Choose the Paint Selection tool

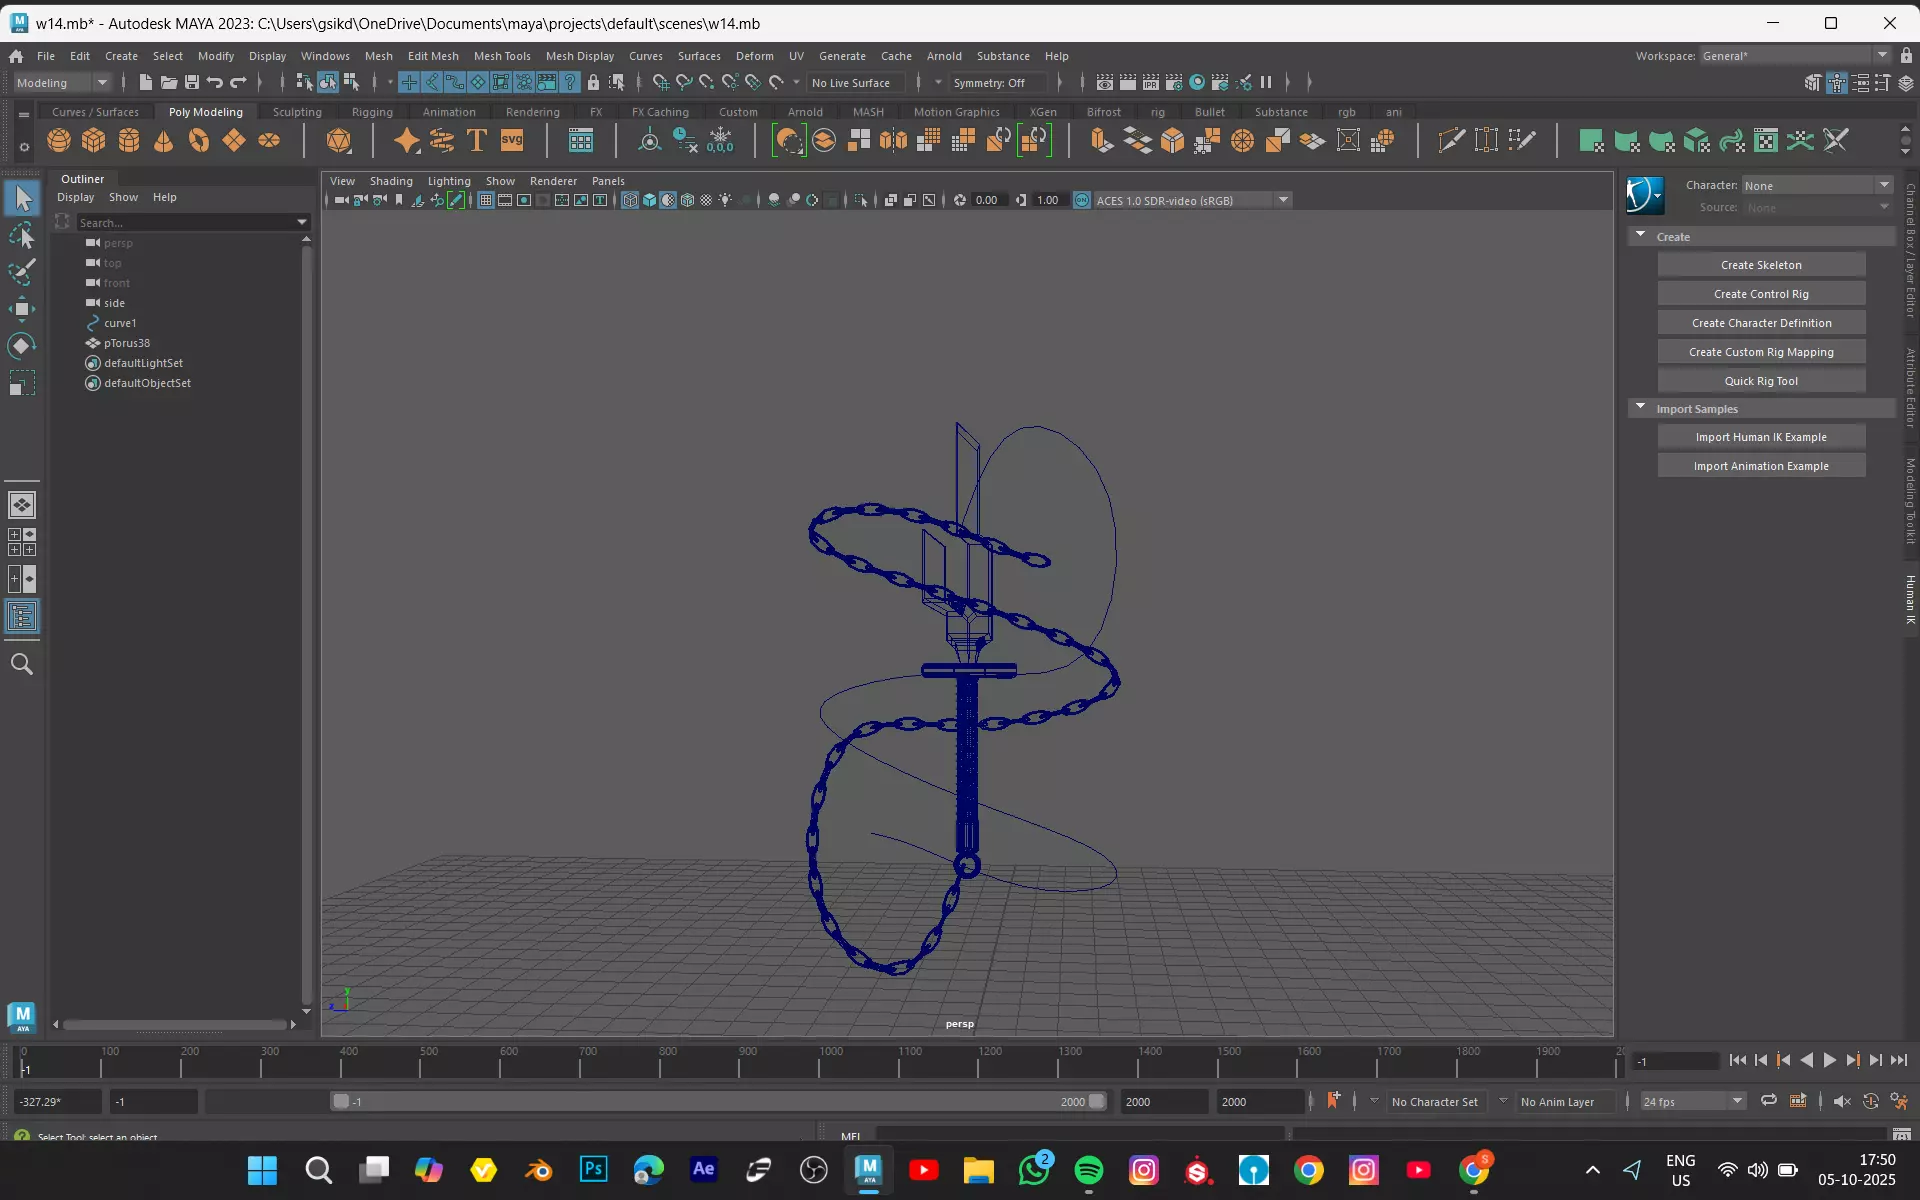click(x=22, y=272)
